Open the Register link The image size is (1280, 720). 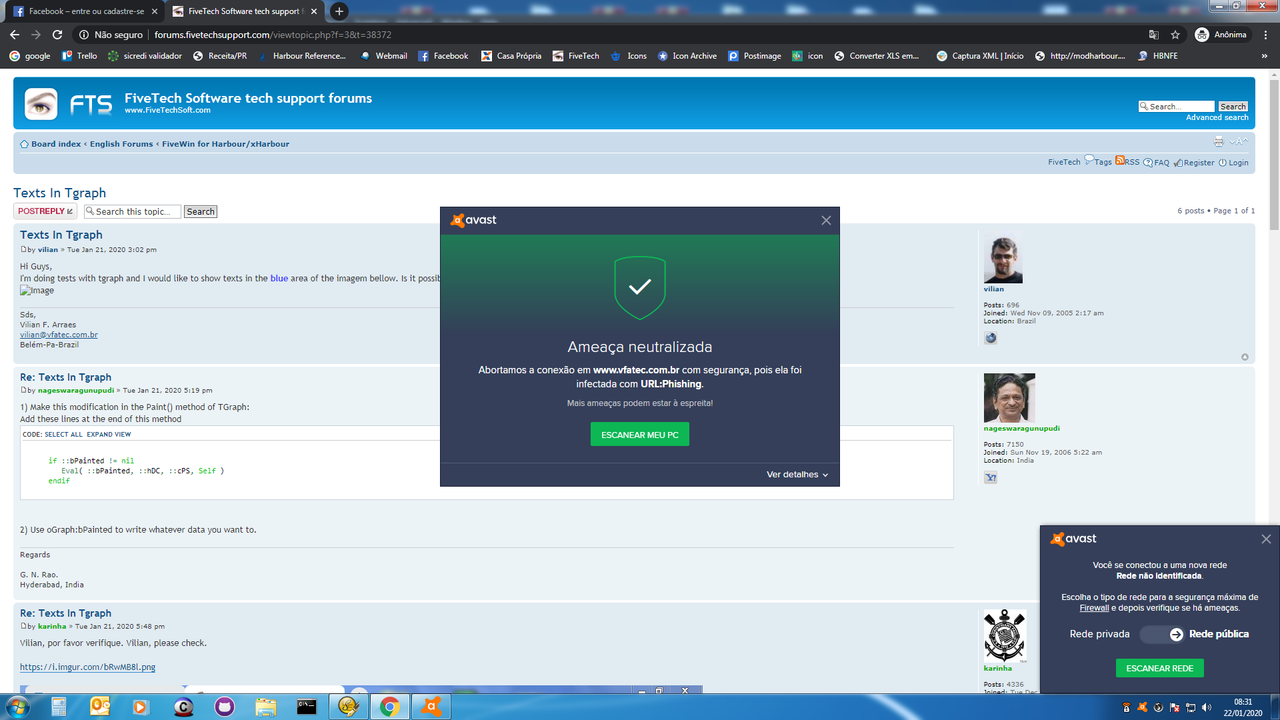click(x=1194, y=162)
